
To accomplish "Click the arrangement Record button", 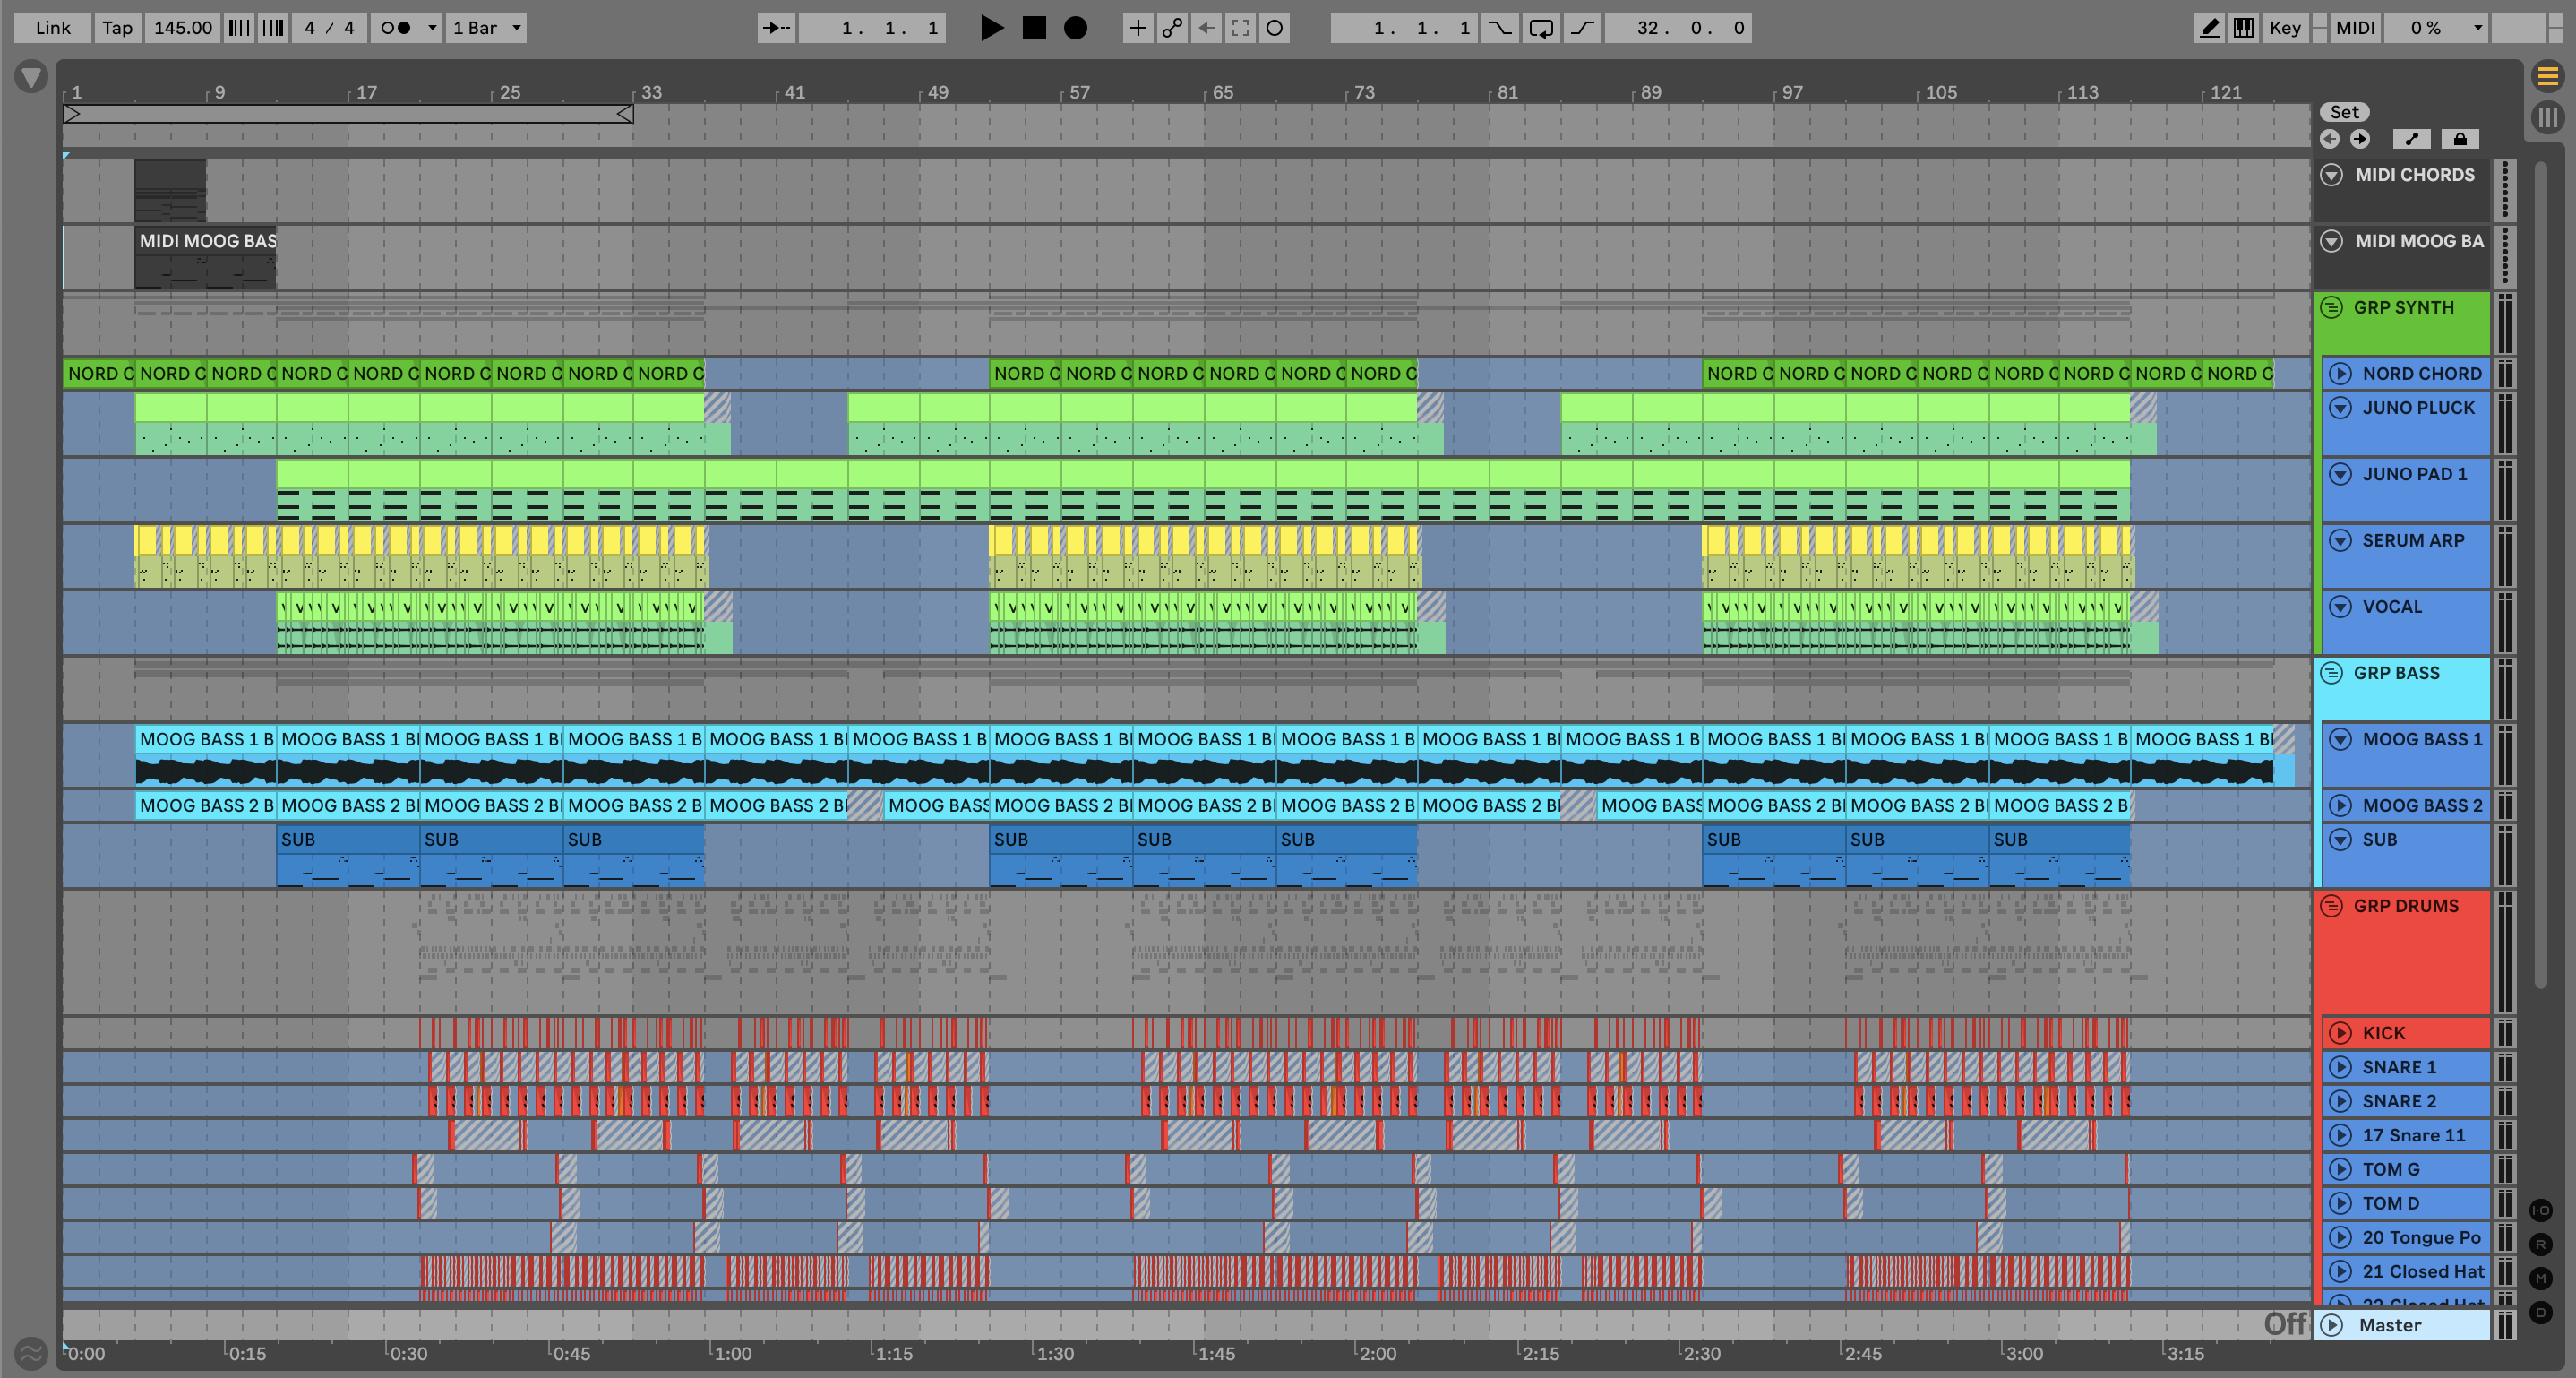I will [x=1075, y=28].
